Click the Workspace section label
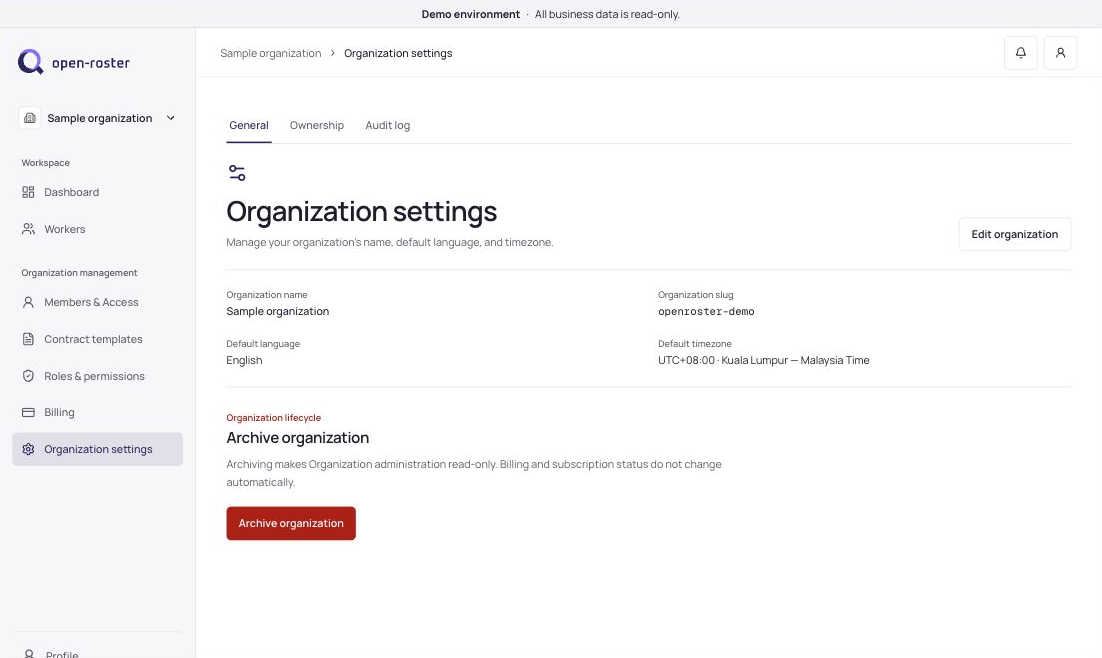This screenshot has width=1102, height=658. (46, 162)
